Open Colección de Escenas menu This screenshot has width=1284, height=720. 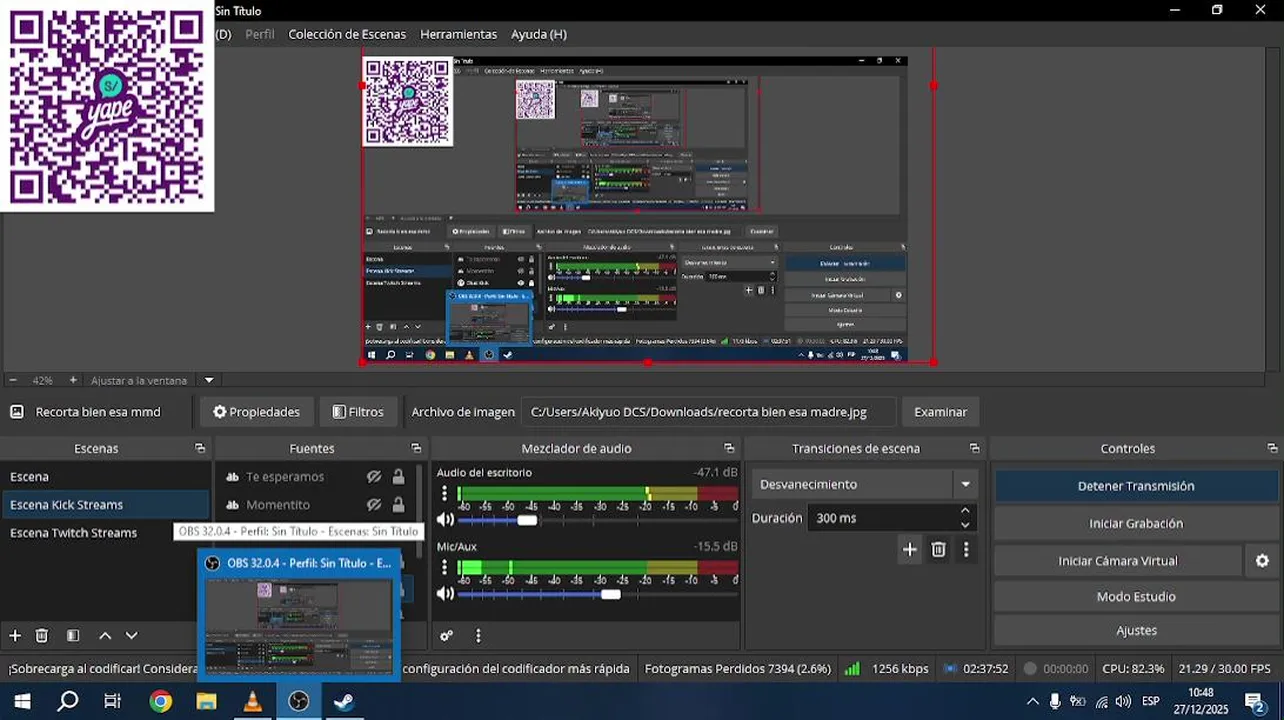point(347,34)
